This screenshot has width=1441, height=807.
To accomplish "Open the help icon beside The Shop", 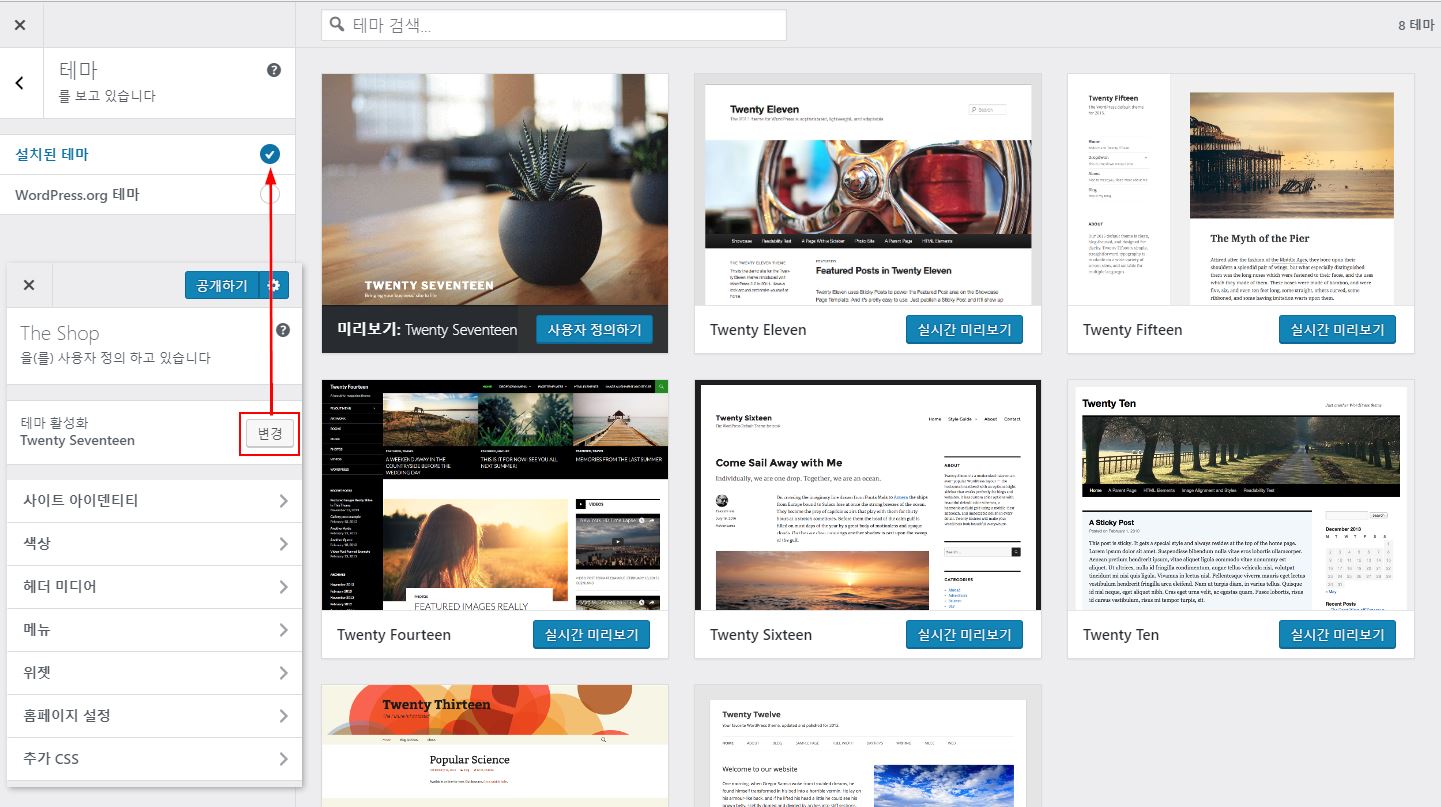I will coord(283,330).
